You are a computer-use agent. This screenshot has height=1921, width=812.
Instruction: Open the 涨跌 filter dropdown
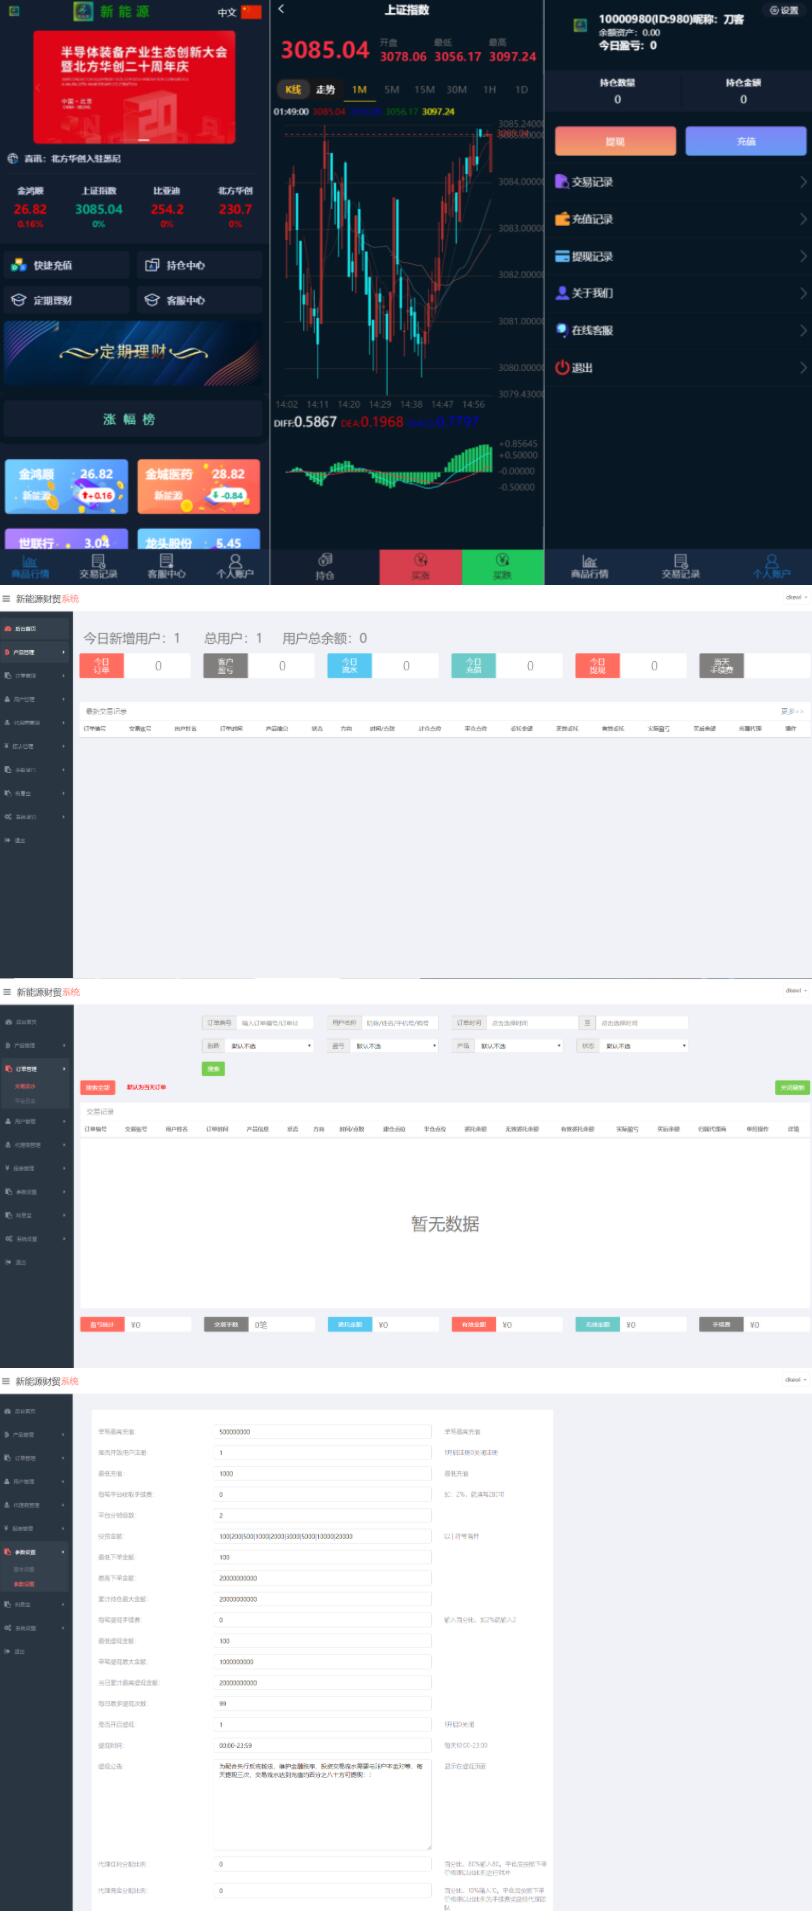point(270,1046)
